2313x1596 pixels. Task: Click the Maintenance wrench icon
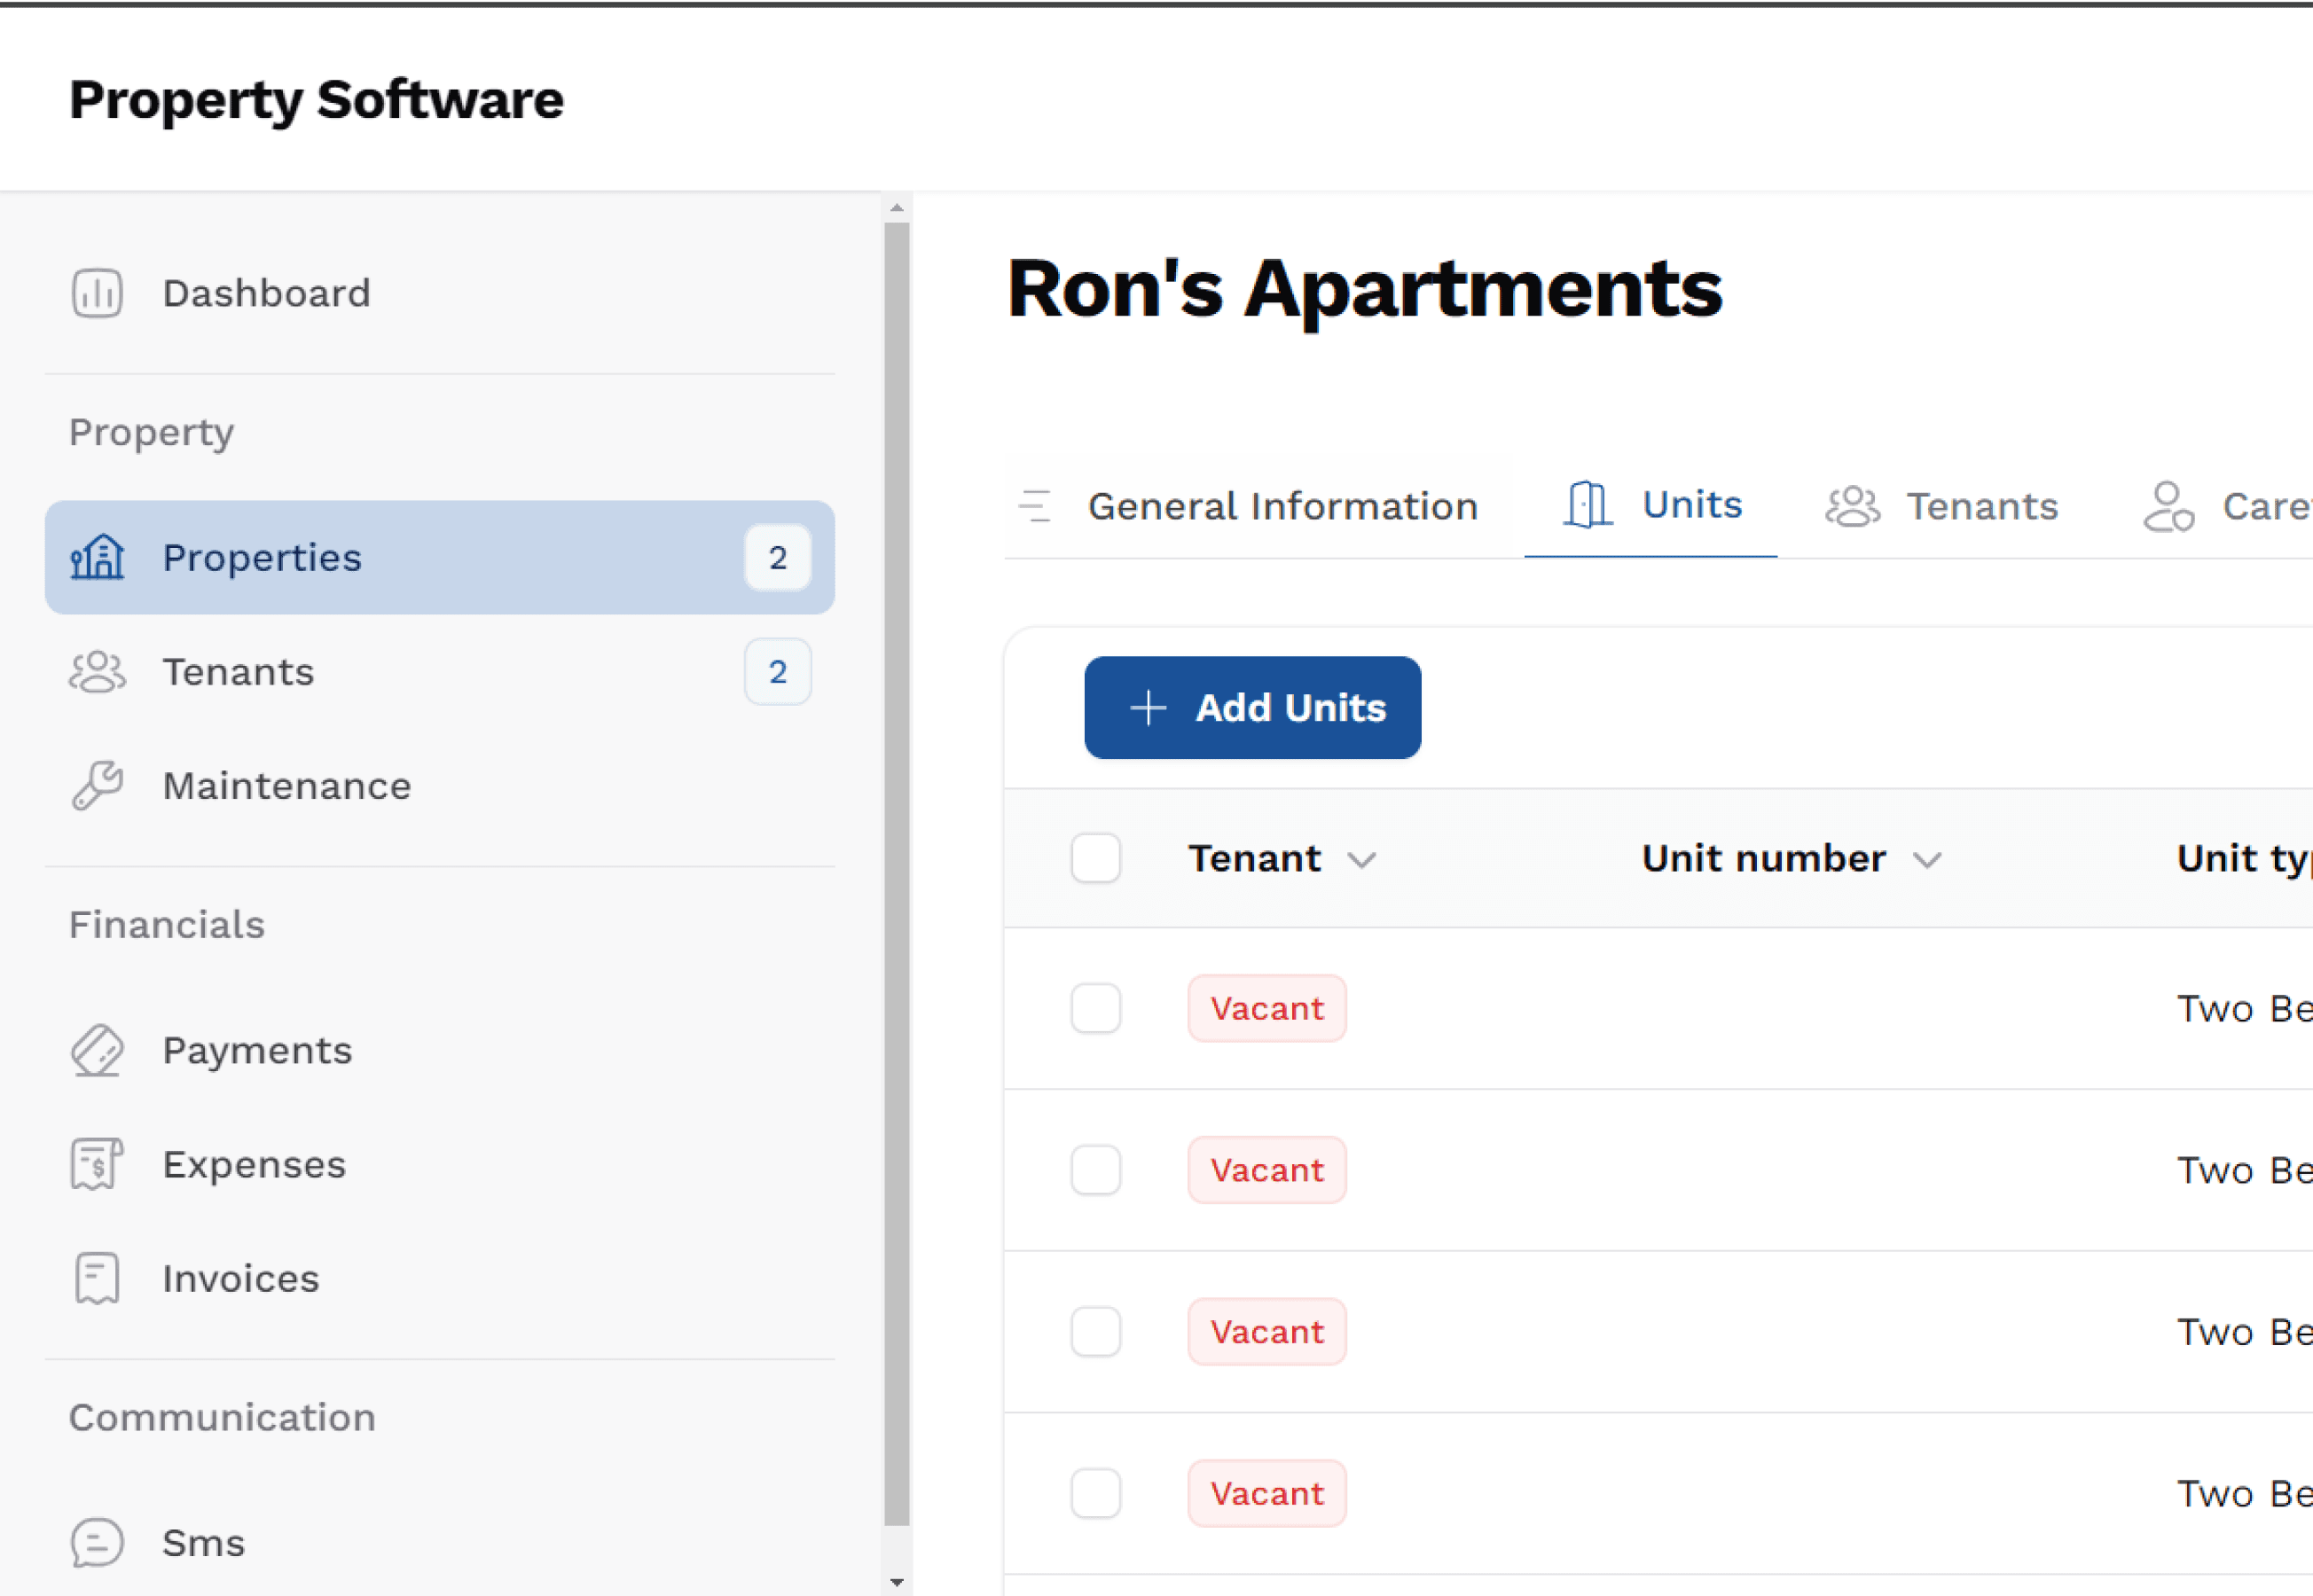97,786
